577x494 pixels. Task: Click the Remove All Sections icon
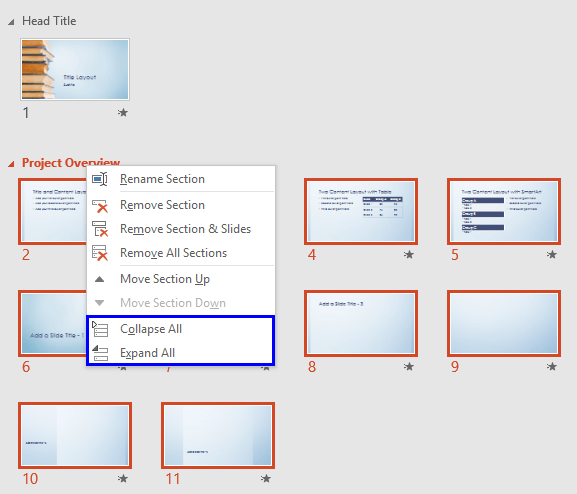100,253
